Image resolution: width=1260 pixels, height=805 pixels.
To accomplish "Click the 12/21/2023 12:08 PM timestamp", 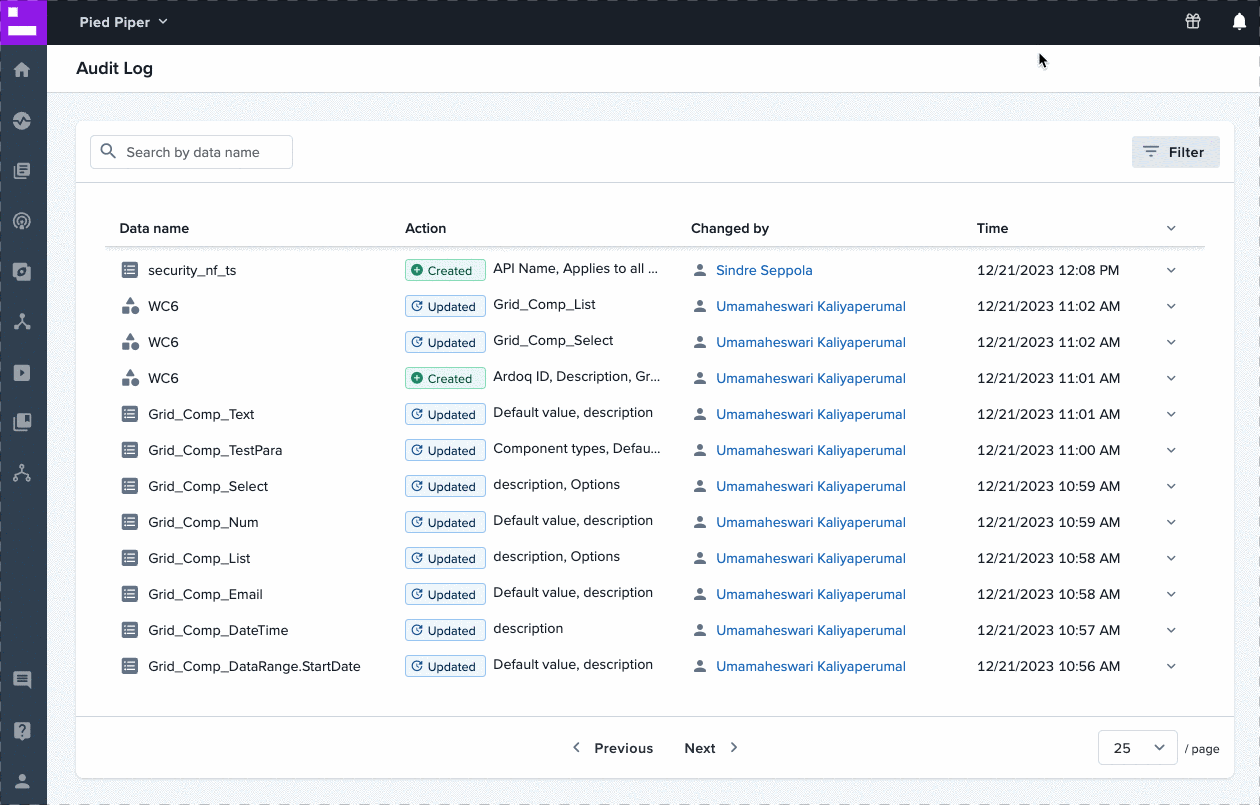I will [1048, 270].
